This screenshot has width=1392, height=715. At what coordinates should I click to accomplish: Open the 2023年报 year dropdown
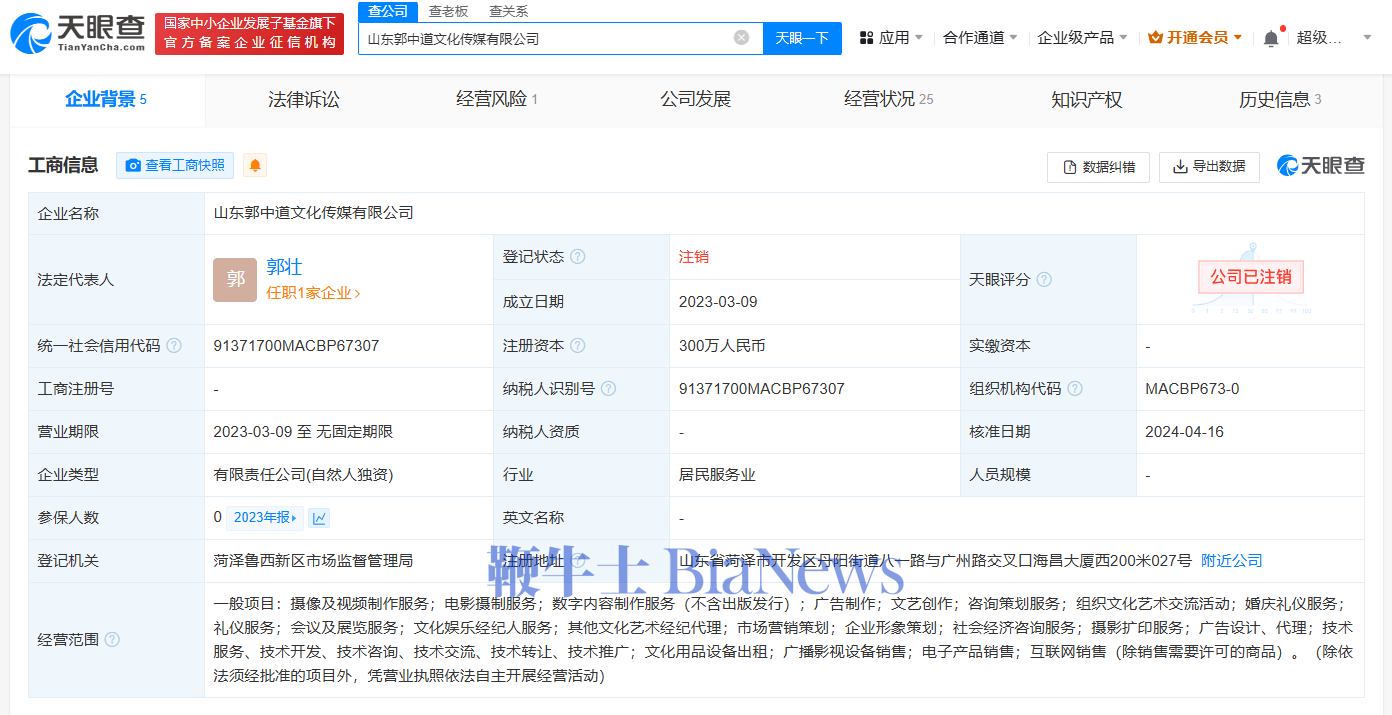(x=266, y=518)
